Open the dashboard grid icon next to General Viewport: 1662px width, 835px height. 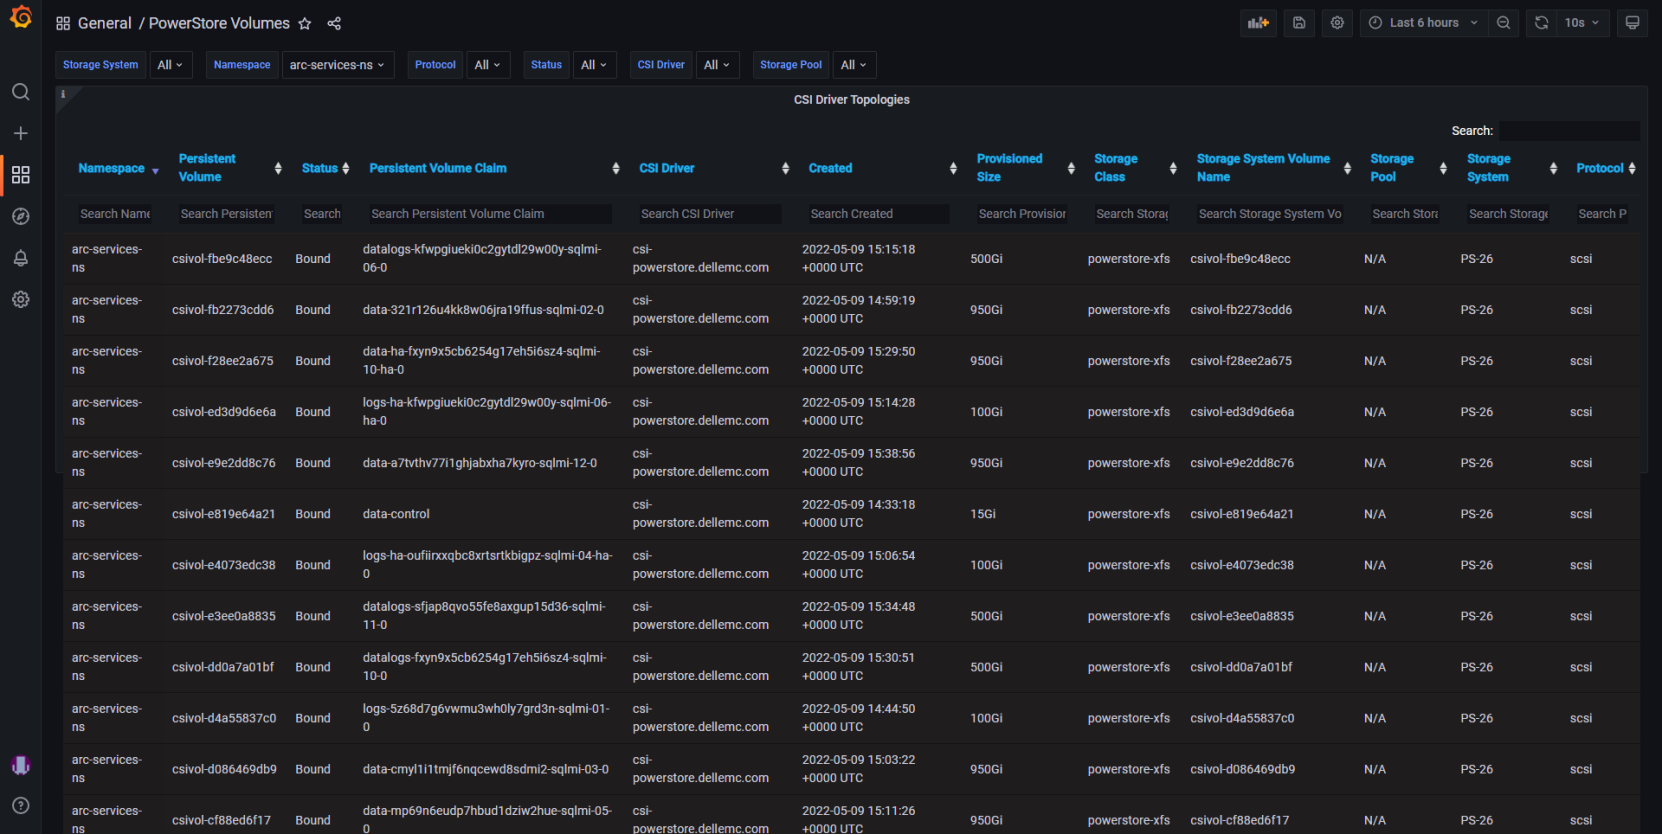[63, 23]
